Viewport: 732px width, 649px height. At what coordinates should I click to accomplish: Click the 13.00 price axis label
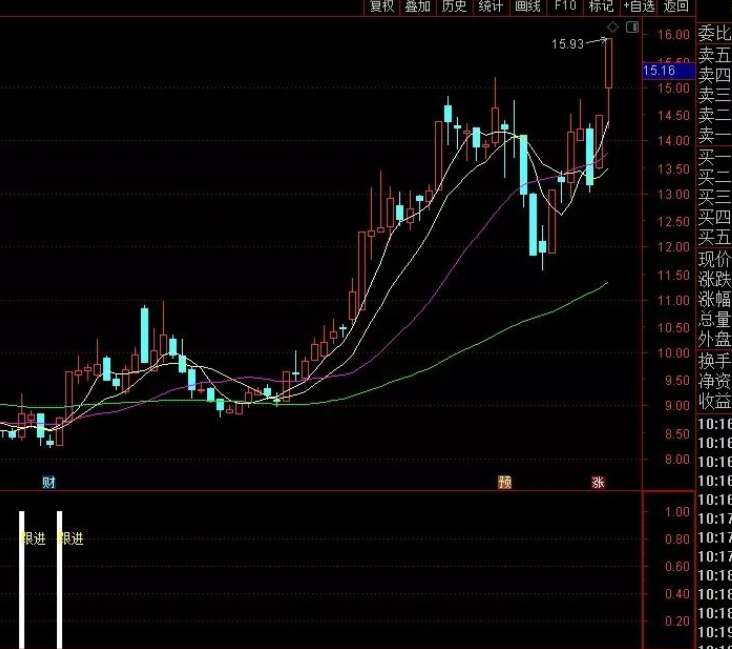673,194
